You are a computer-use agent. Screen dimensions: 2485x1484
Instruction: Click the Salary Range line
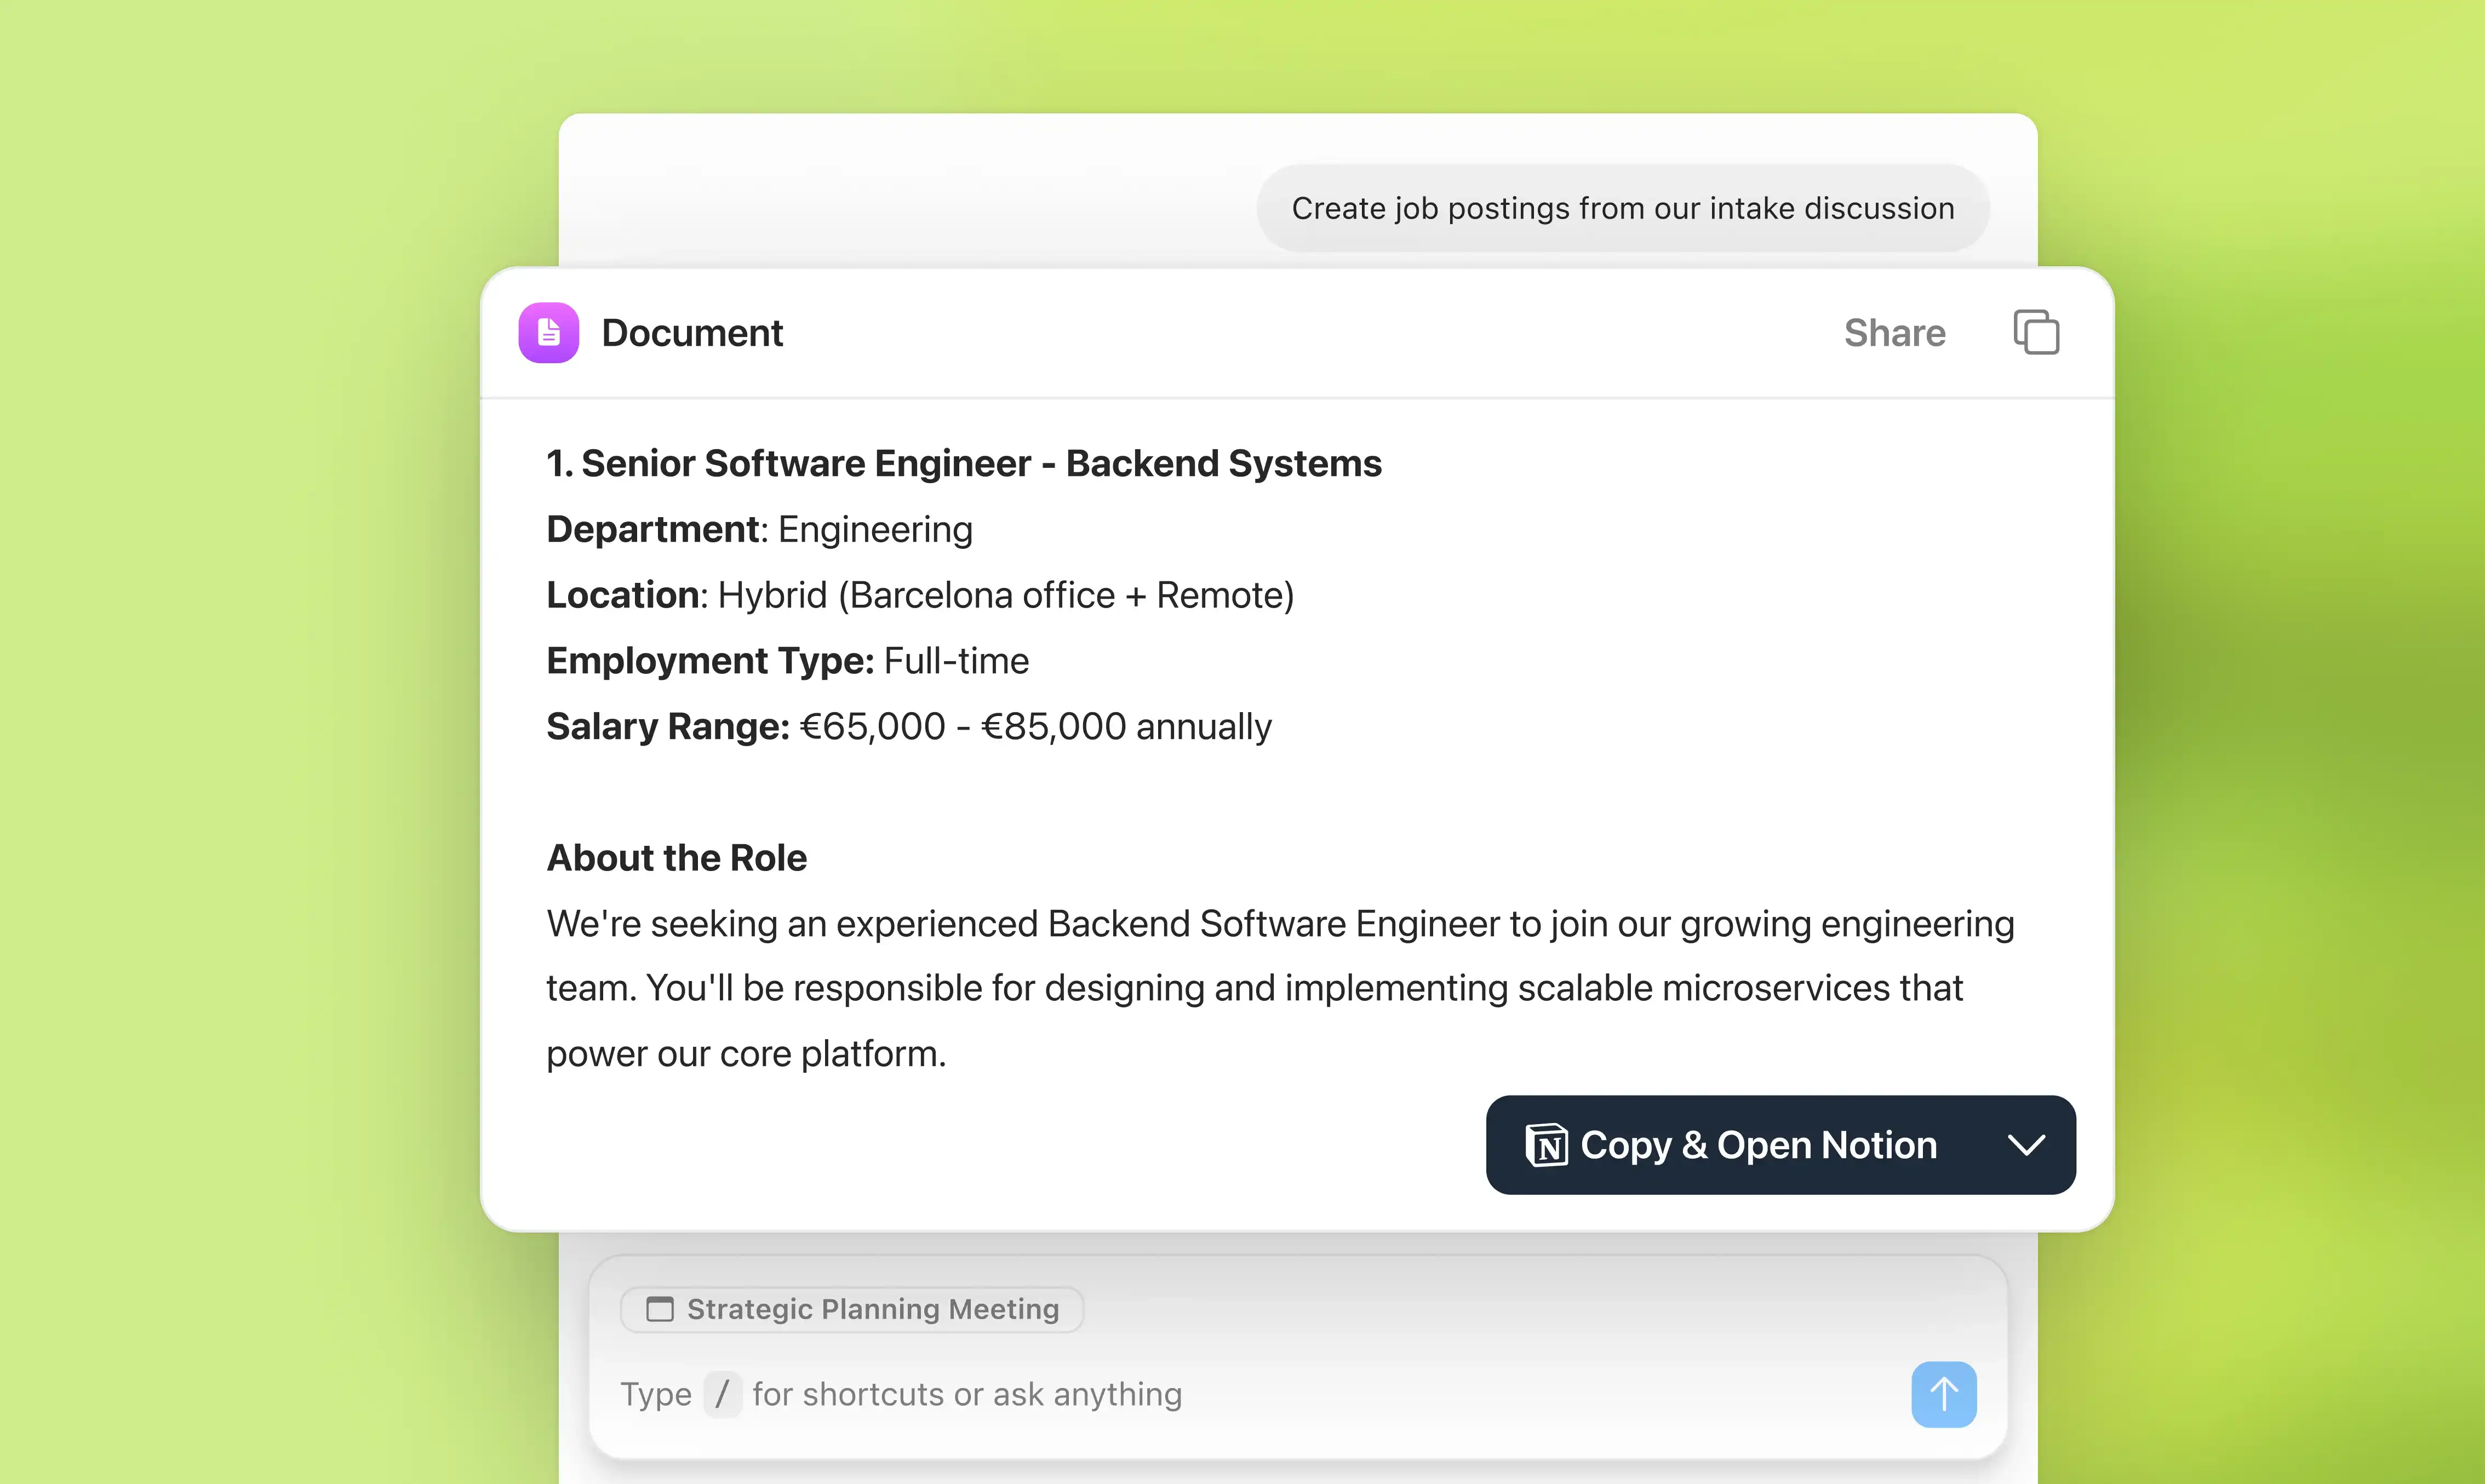908,727
